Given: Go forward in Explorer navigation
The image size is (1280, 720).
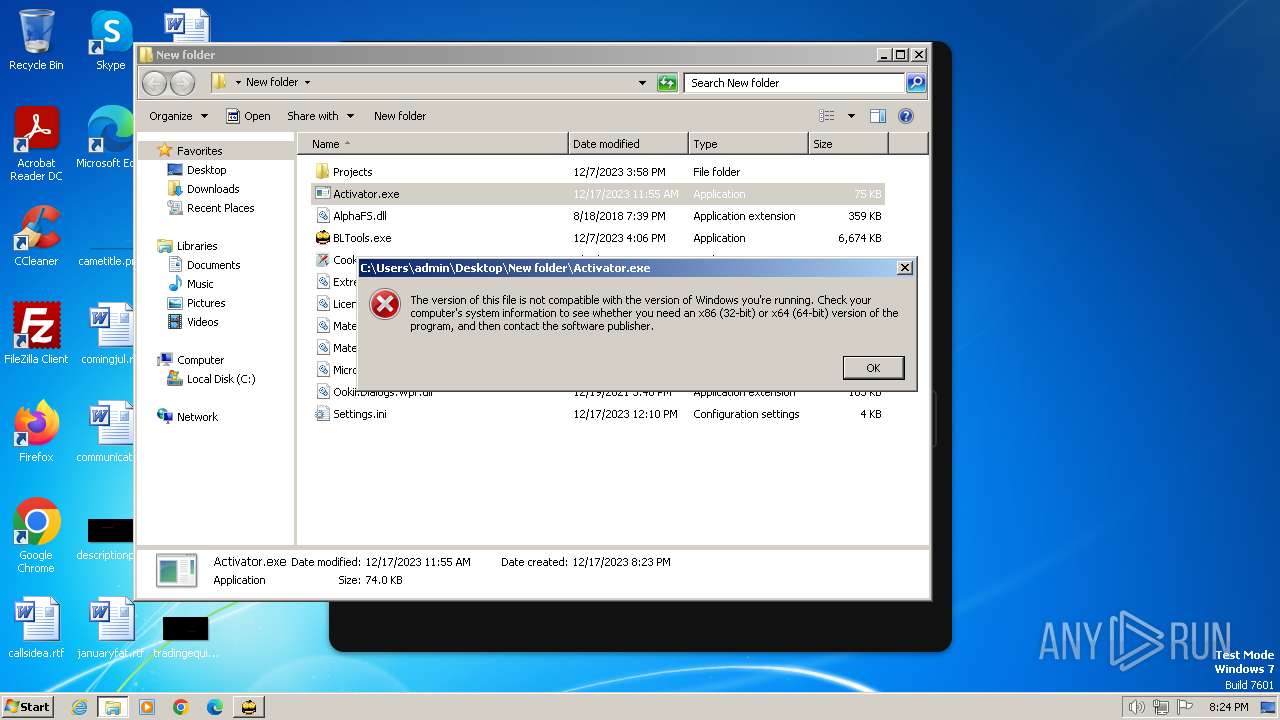Looking at the screenshot, I should tap(182, 83).
